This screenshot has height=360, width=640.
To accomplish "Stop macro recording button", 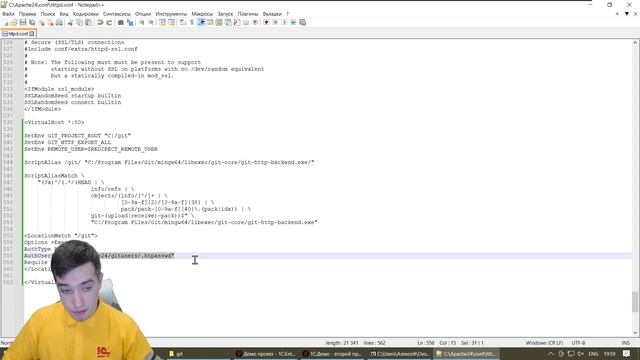I will (x=275, y=22).
